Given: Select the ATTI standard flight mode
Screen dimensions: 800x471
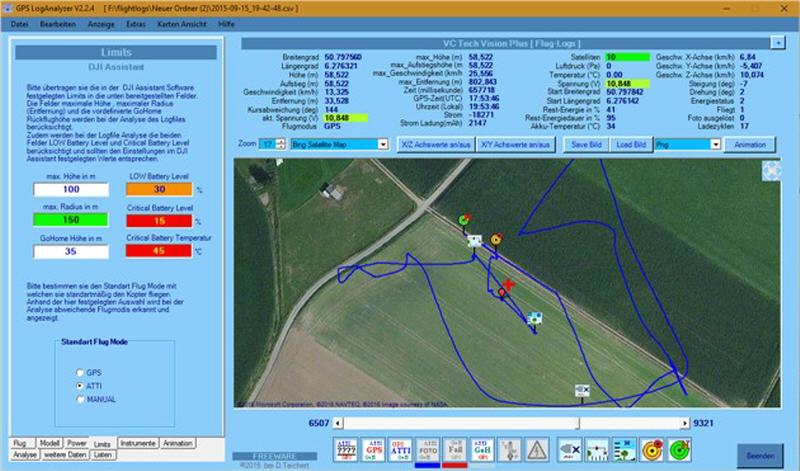Looking at the screenshot, I should pyautogui.click(x=80, y=386).
